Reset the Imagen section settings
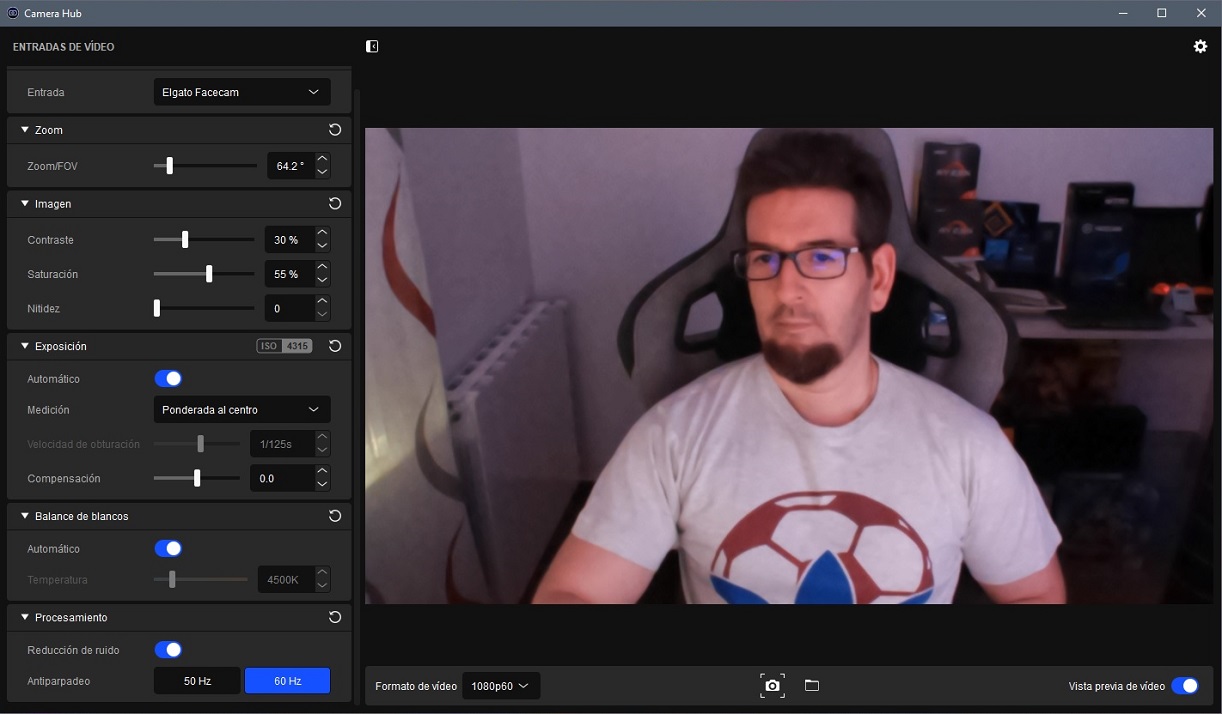The image size is (1222, 714). click(x=335, y=204)
